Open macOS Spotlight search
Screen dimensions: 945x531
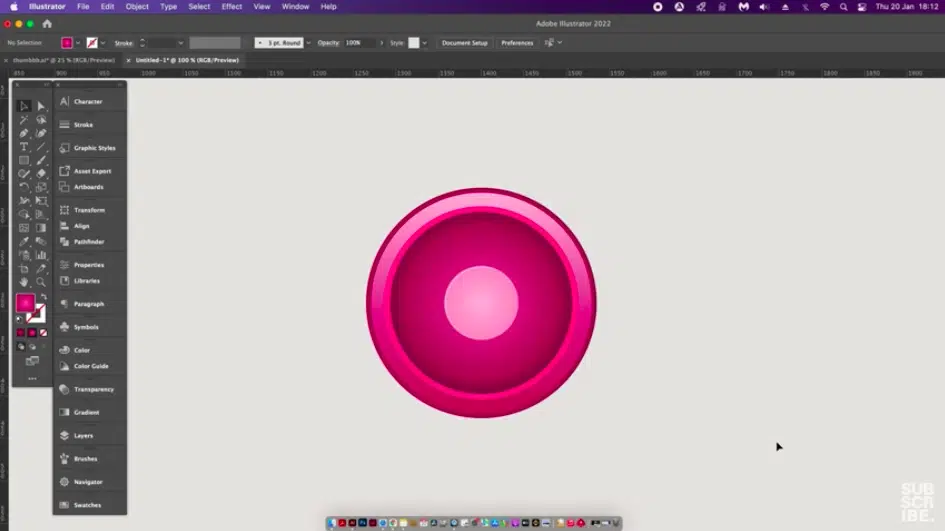point(844,7)
